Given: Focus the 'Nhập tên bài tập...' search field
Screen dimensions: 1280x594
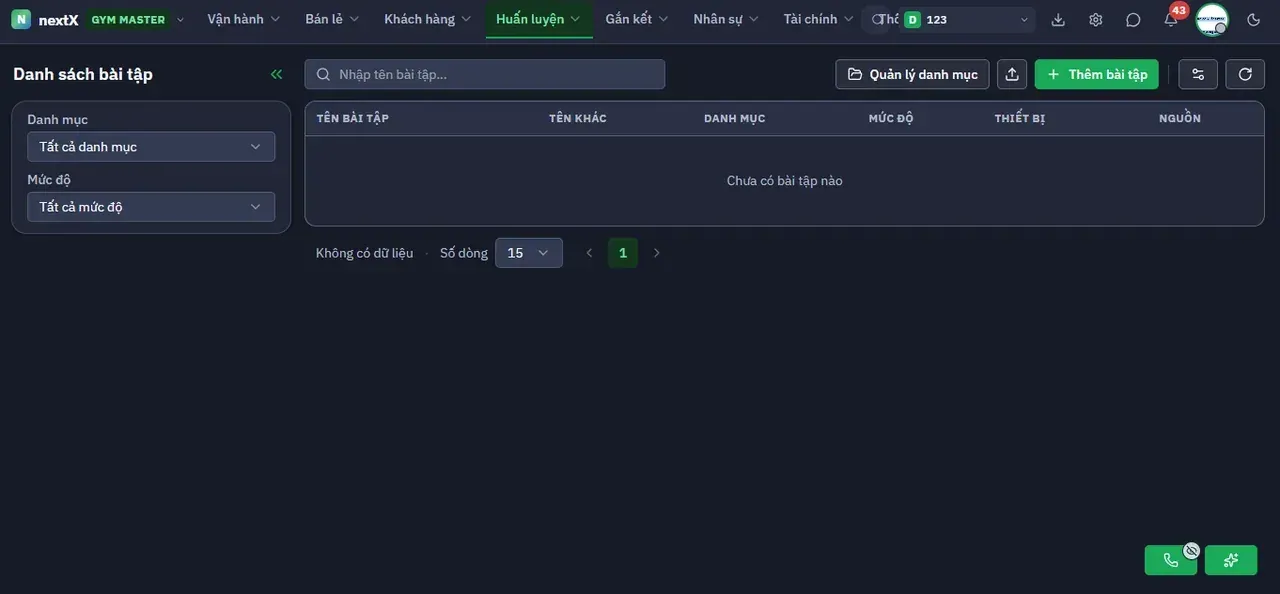Looking at the screenshot, I should (x=485, y=74).
